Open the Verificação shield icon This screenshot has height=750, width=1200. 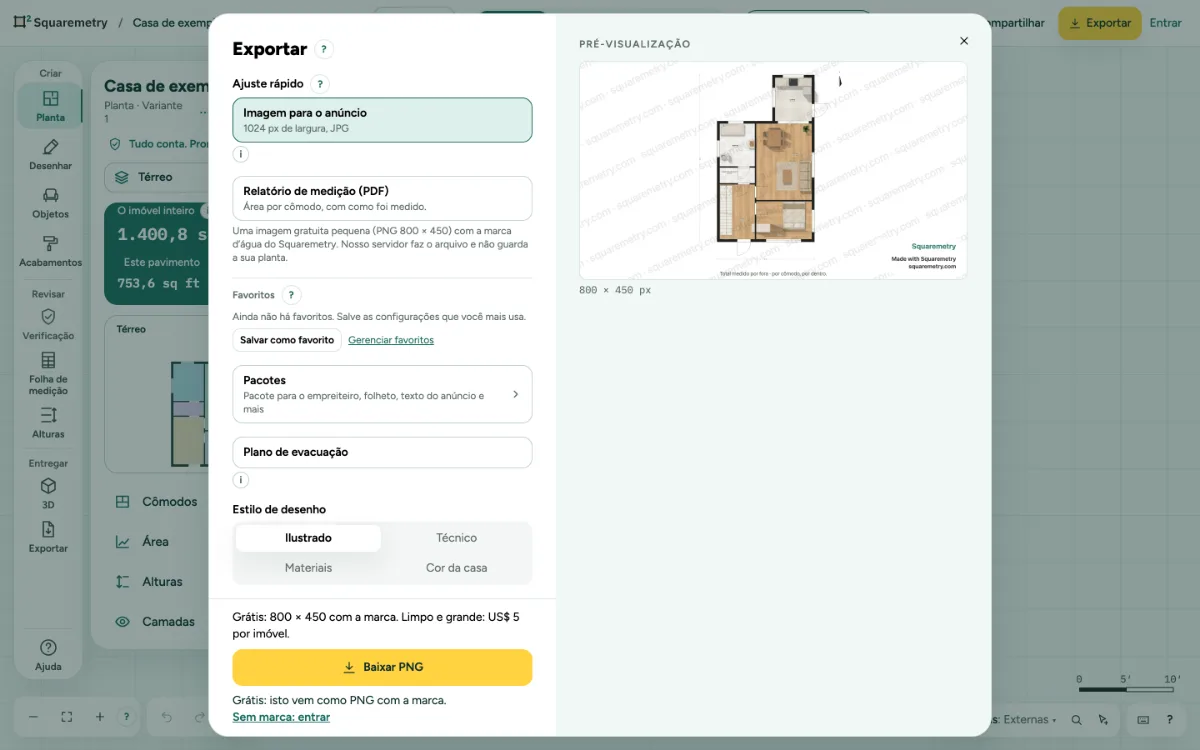click(48, 325)
